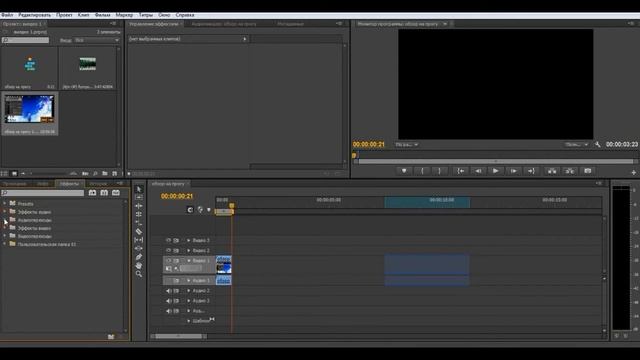Image resolution: width=640 pixels, height=360 pixels.
Task: Click the Mark In button
Action: click(422, 171)
